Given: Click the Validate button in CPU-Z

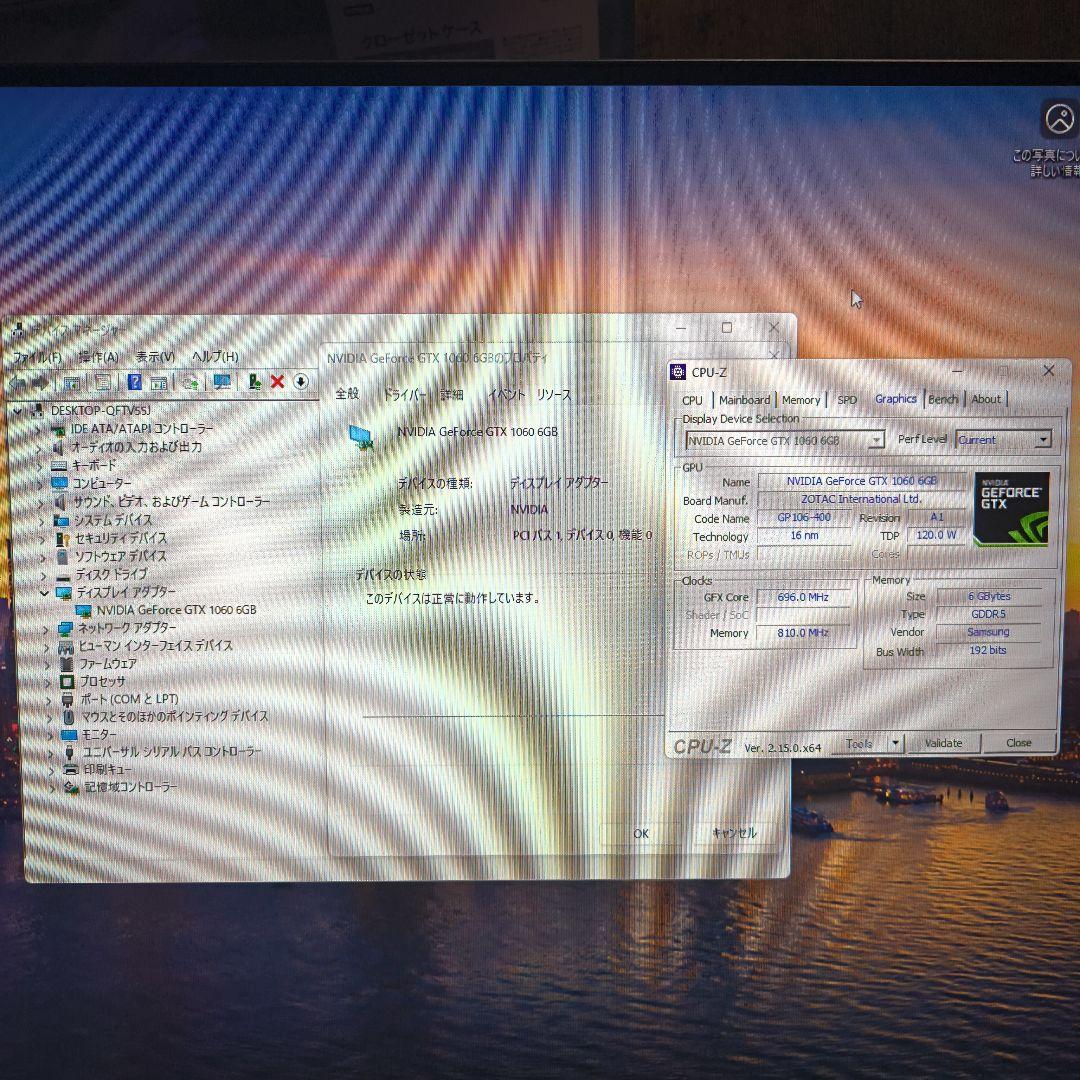Looking at the screenshot, I should point(943,743).
